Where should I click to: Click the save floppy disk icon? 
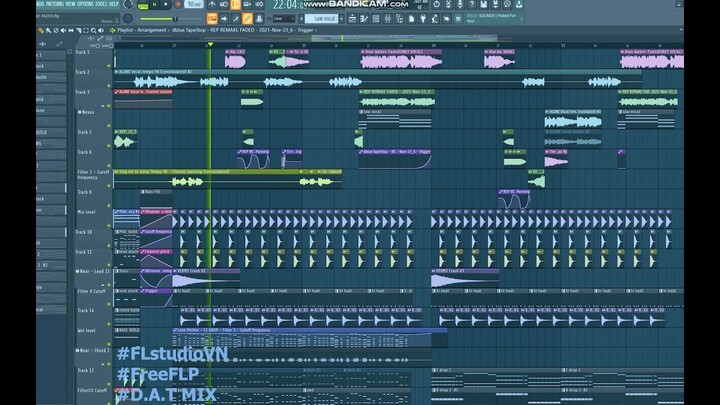tap(484, 4)
